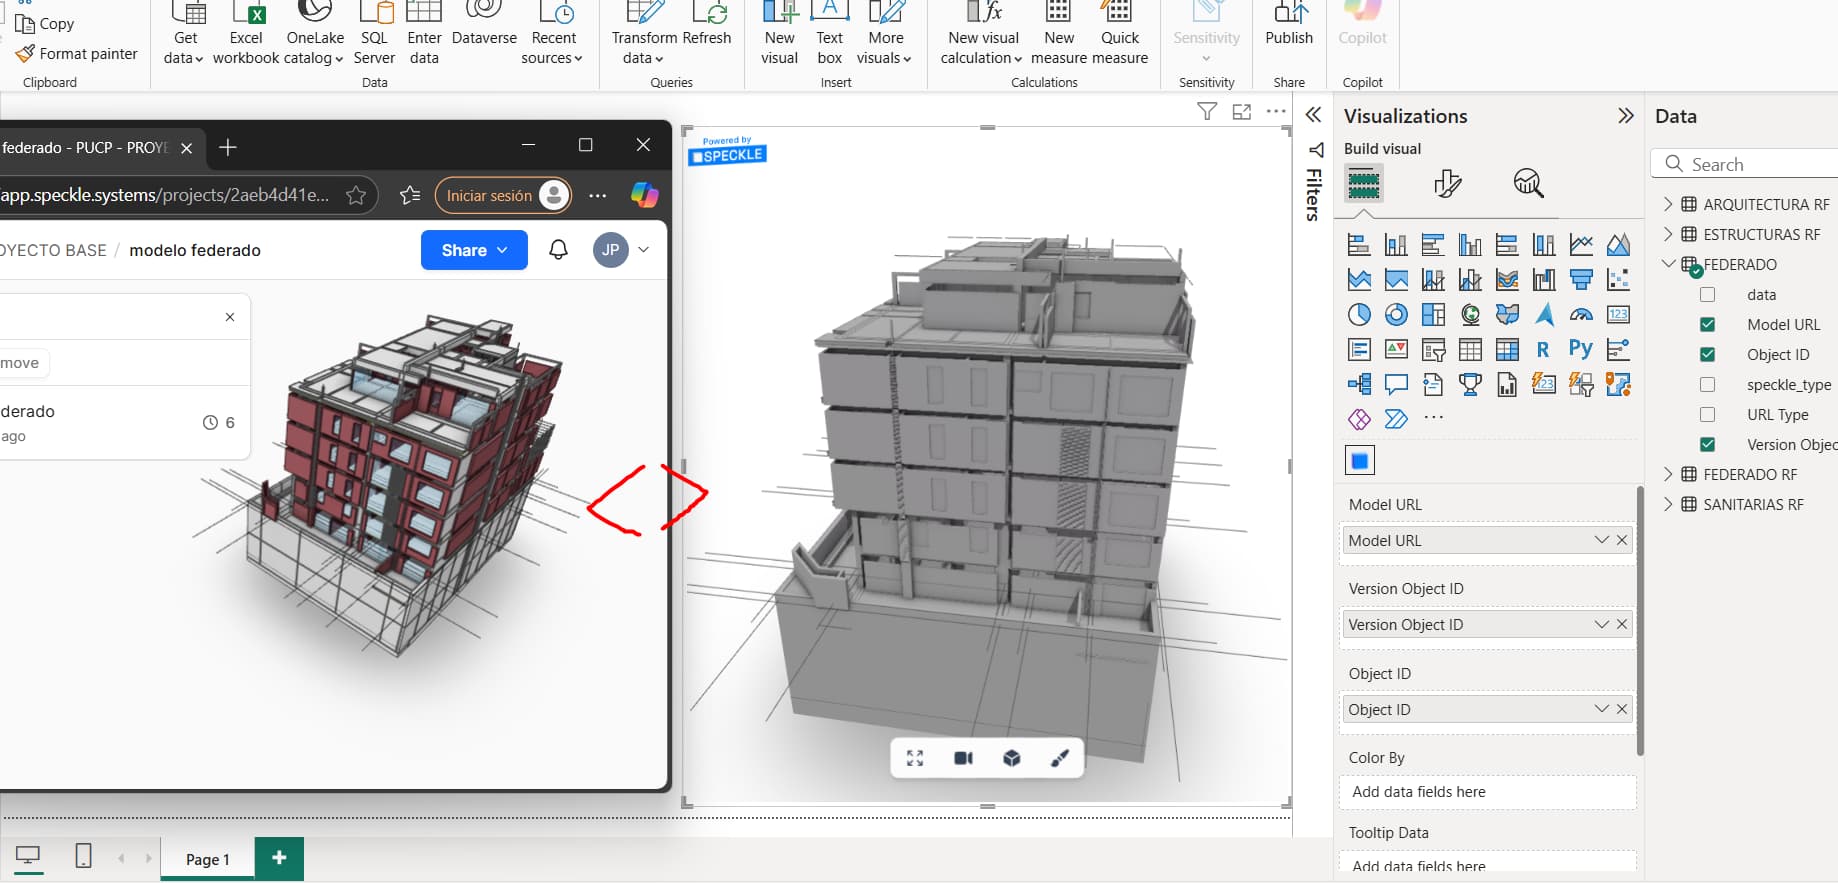Open Recent sources ribbon menu
1838x883 pixels.
pyautogui.click(x=553, y=48)
